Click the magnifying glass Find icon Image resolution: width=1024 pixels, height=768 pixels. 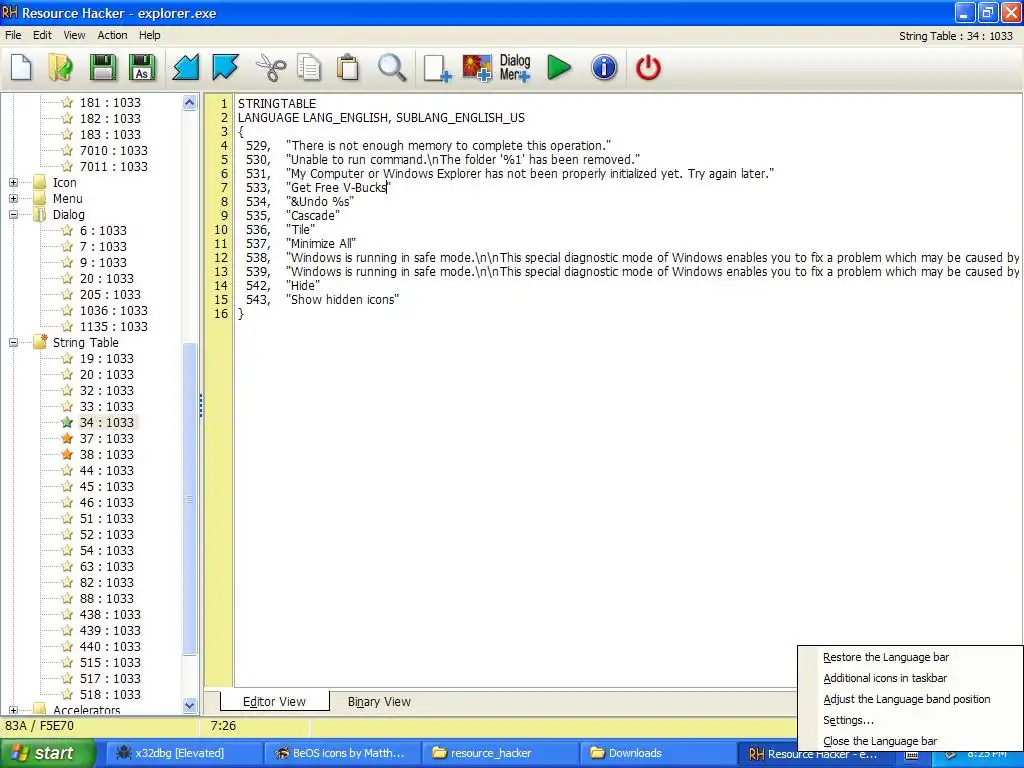point(392,67)
